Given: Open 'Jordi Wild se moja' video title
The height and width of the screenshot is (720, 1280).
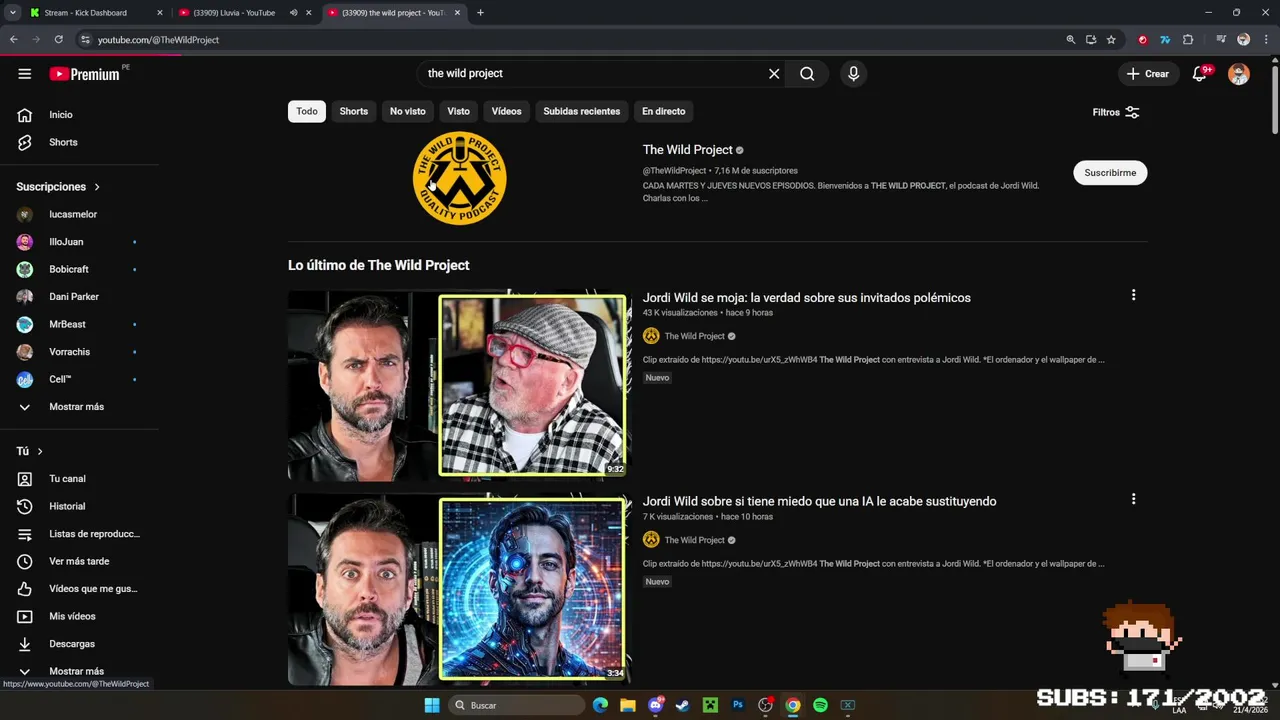Looking at the screenshot, I should pyautogui.click(x=807, y=298).
